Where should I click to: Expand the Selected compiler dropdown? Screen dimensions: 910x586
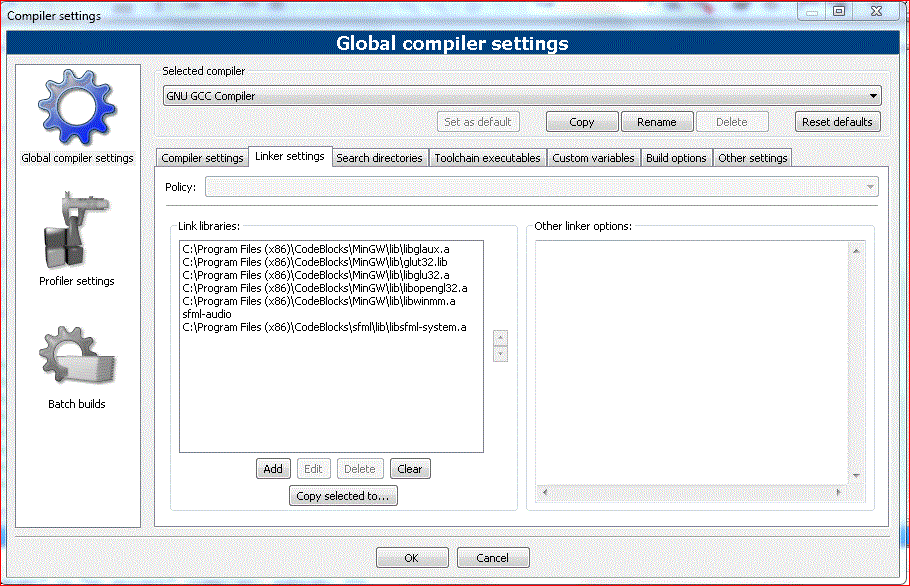point(522,96)
